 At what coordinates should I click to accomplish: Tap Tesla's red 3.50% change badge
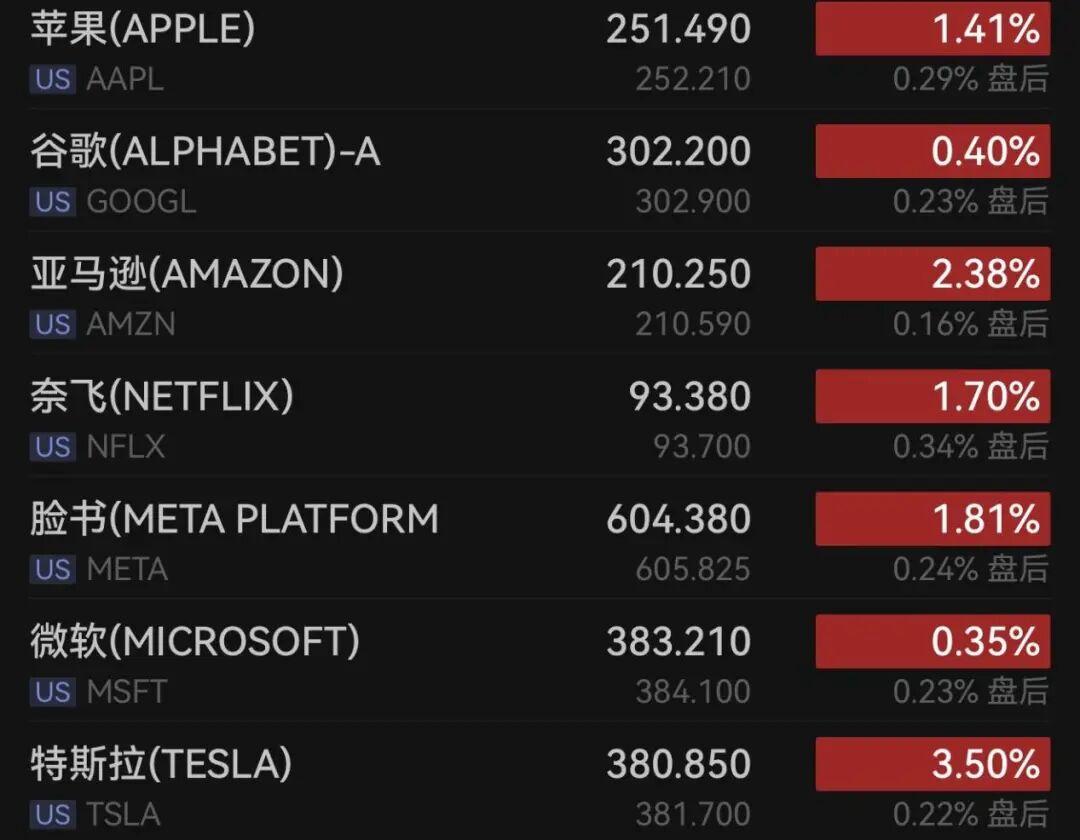pyautogui.click(x=932, y=764)
